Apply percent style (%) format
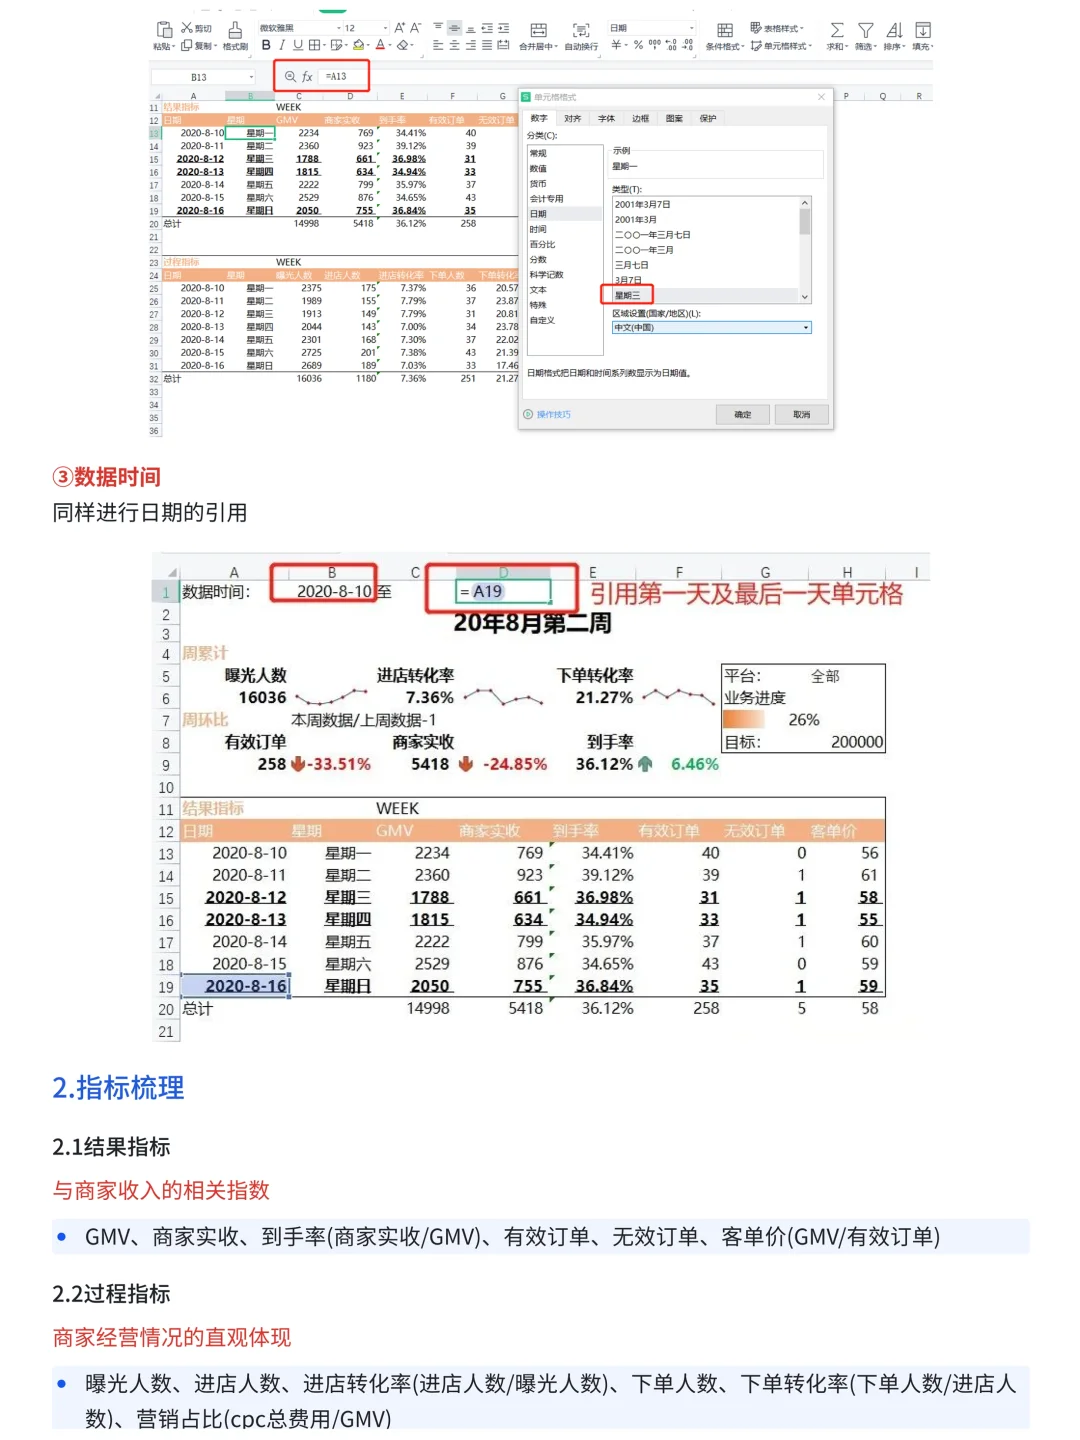The height and width of the screenshot is (1440, 1080). 638,45
